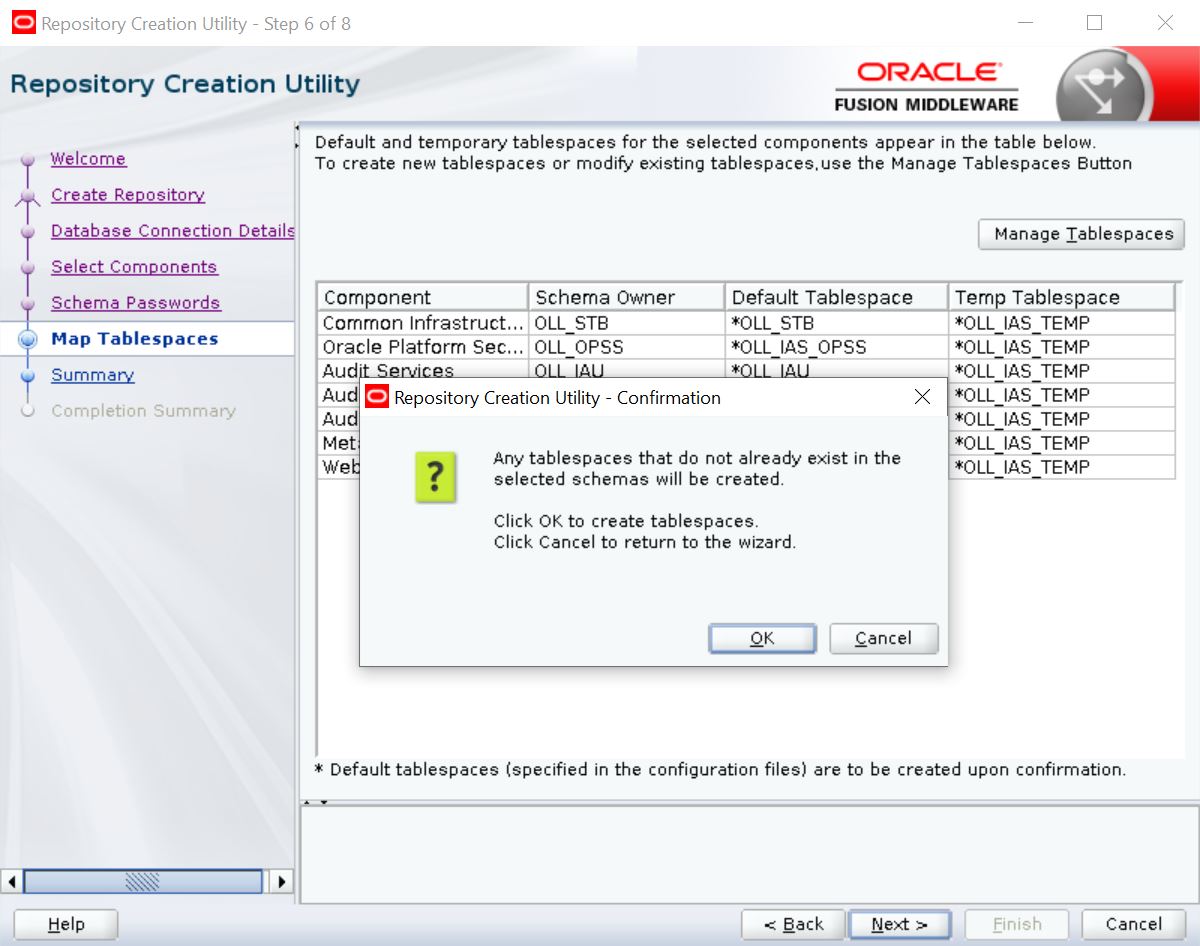The height and width of the screenshot is (946, 1200).
Task: Open the Database Connection Details step
Action: pyautogui.click(x=173, y=231)
